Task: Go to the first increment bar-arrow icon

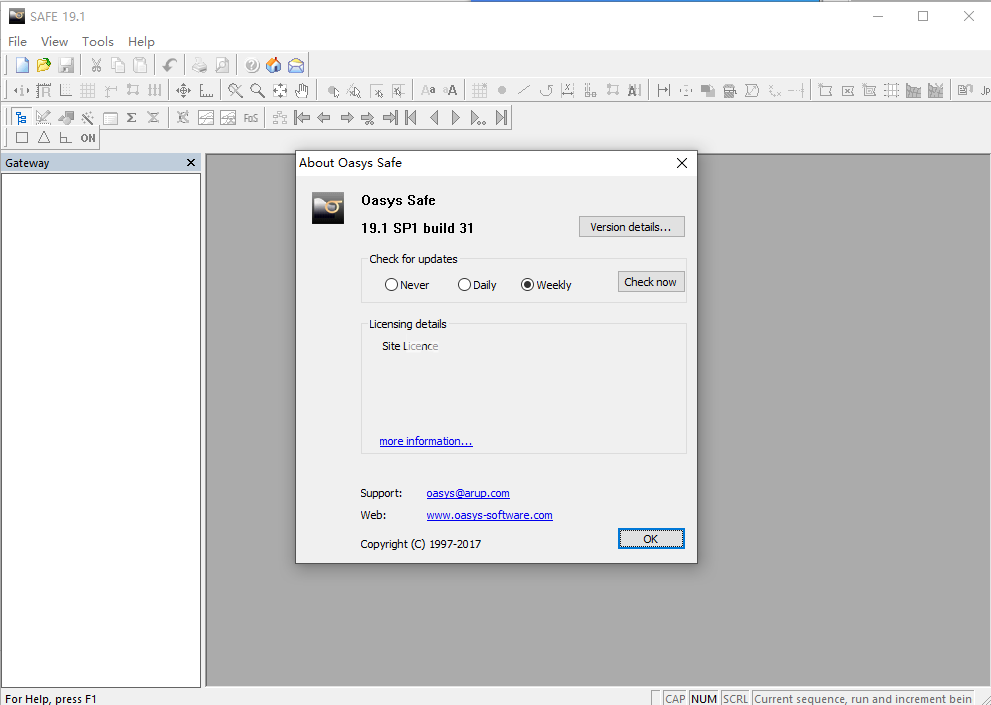Action: point(302,118)
